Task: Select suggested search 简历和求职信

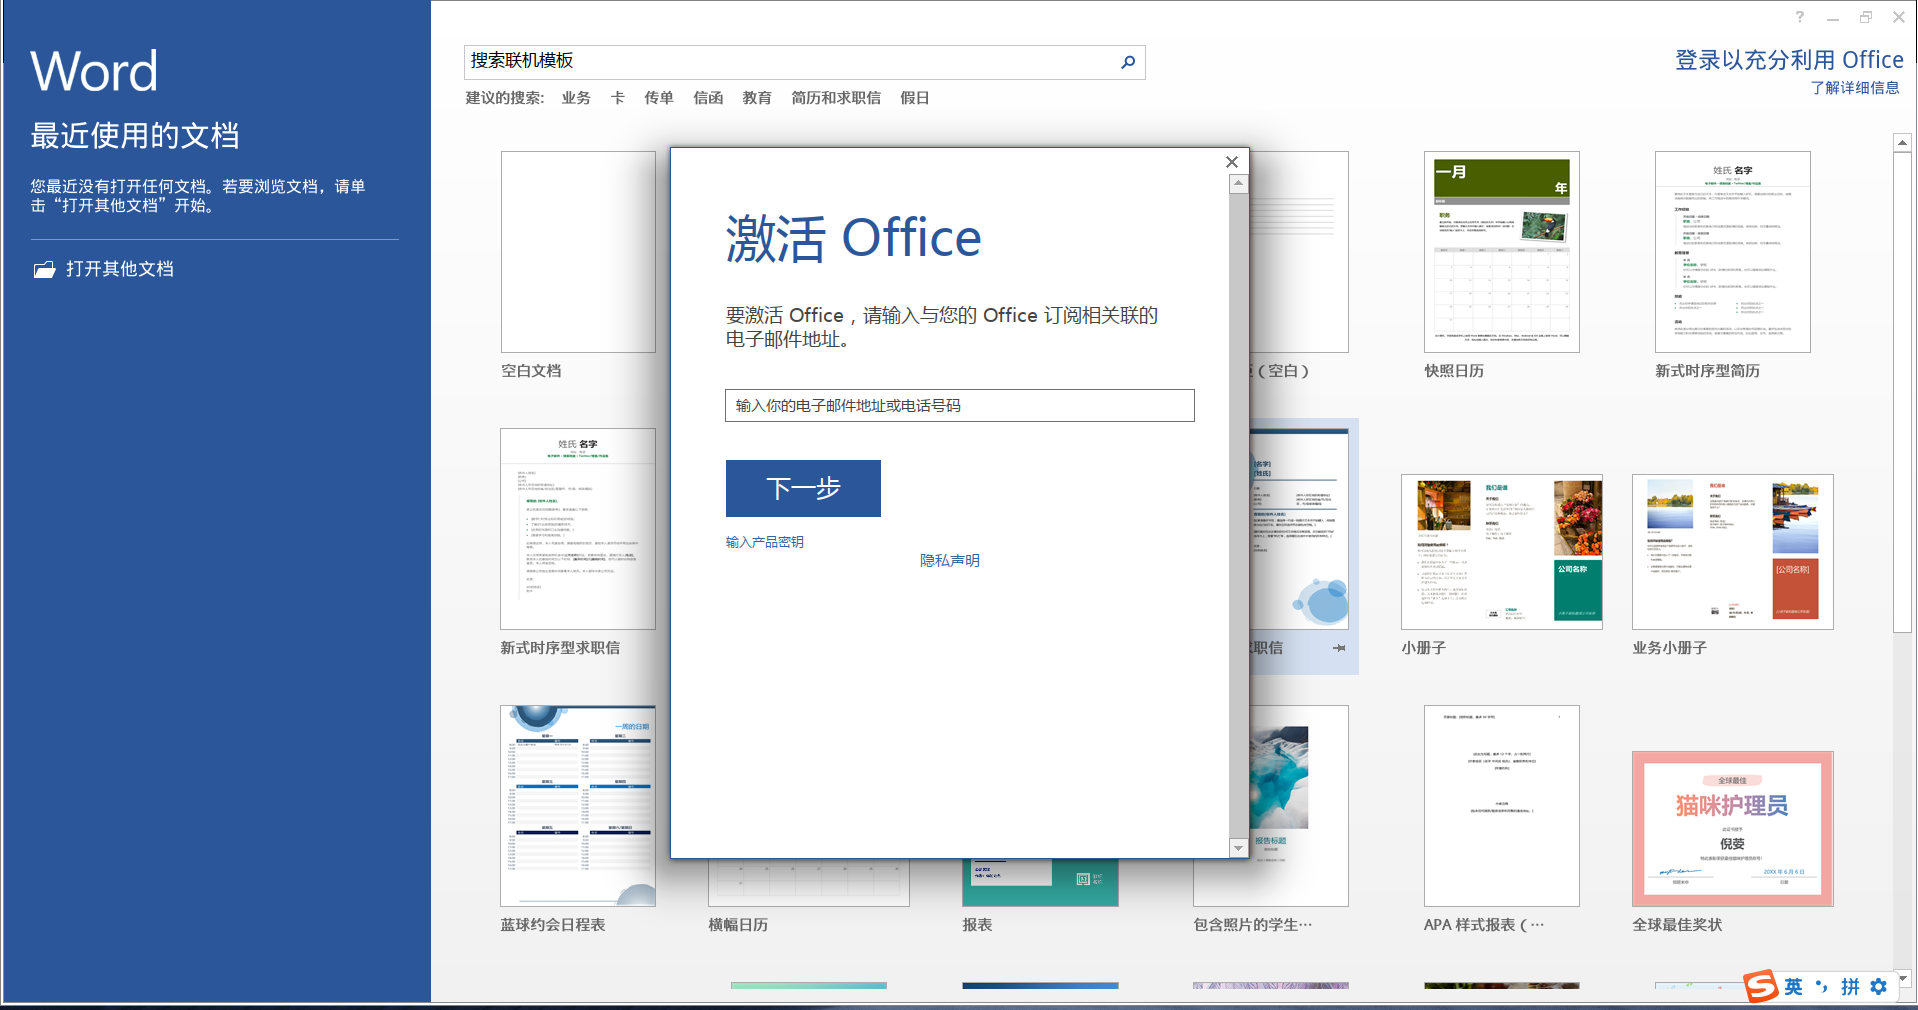Action: pyautogui.click(x=836, y=98)
